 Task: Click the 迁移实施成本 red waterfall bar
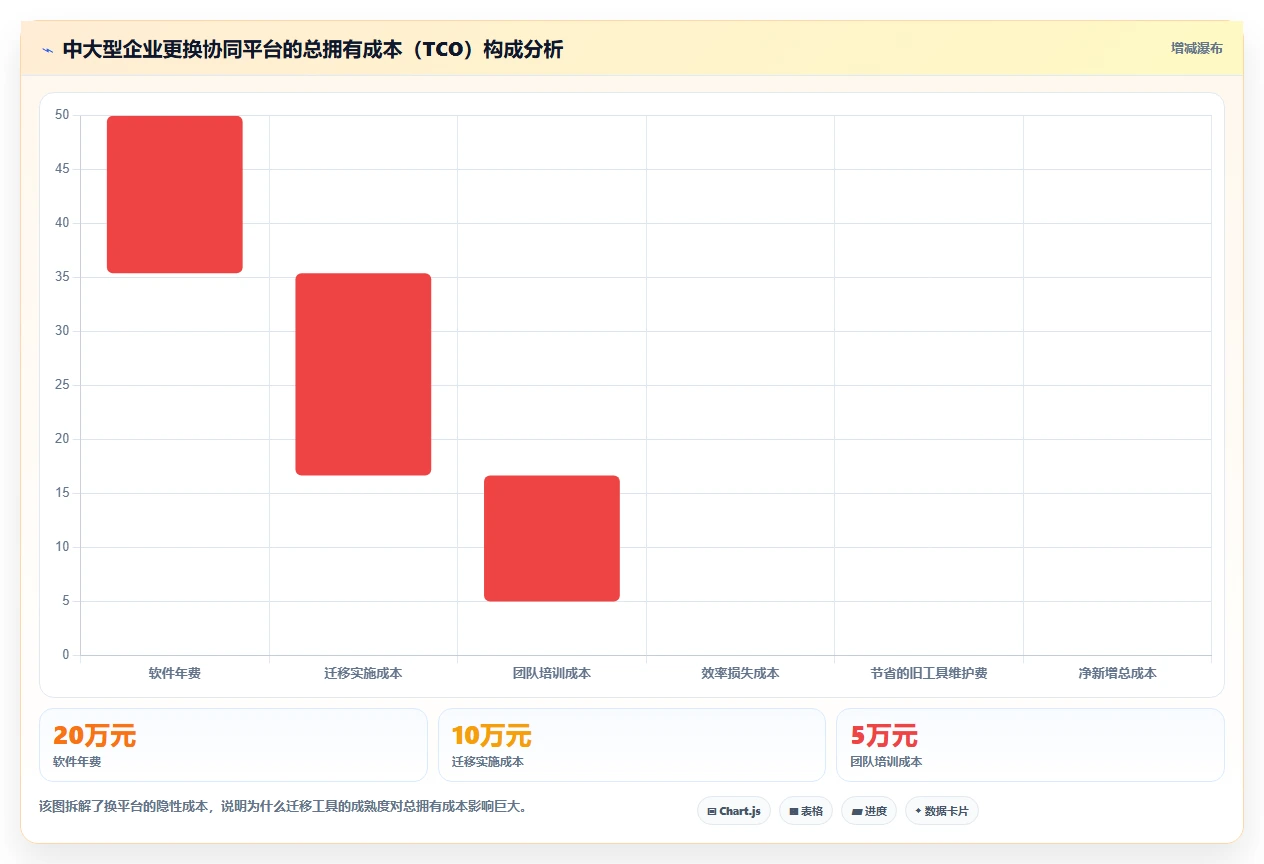click(x=363, y=374)
